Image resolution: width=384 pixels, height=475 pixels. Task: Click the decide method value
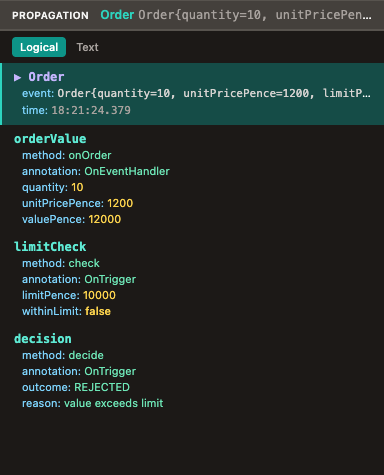pos(86,355)
